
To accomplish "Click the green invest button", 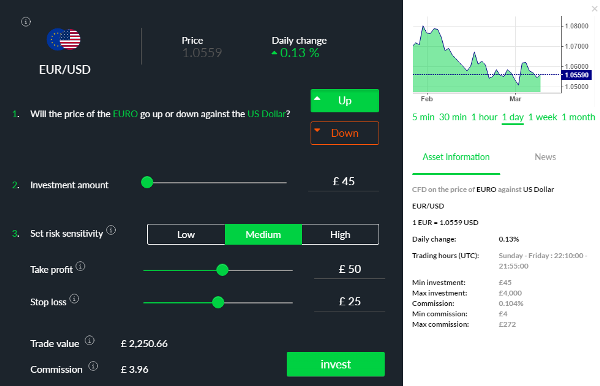I will point(336,364).
